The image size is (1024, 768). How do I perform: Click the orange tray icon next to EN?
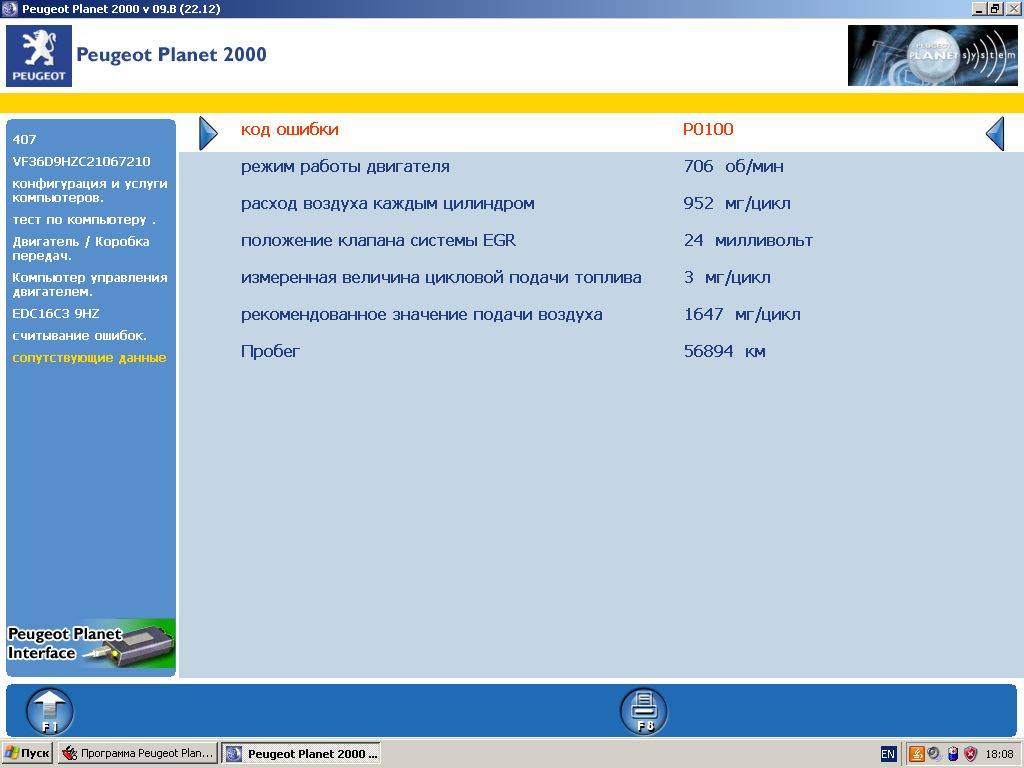(916, 754)
